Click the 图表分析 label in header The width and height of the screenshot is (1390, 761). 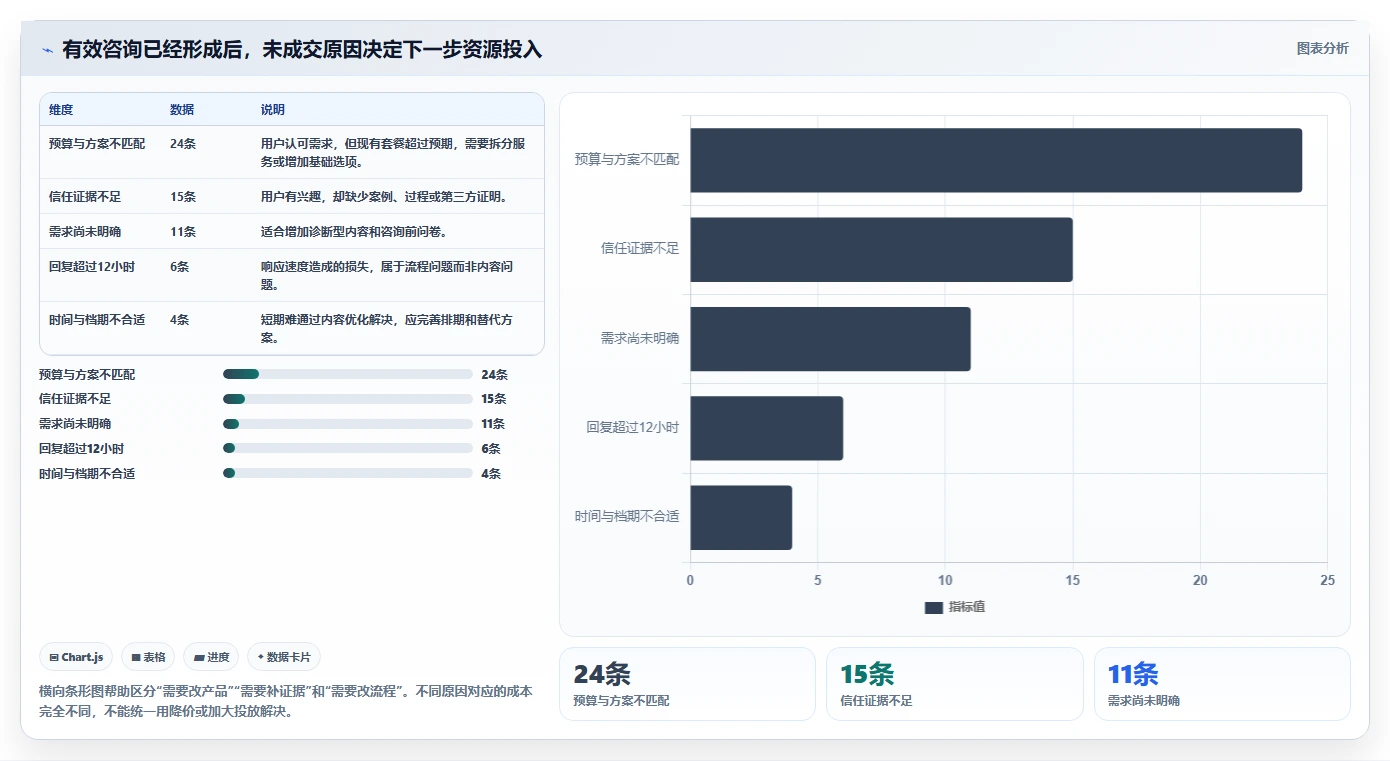(x=1322, y=48)
